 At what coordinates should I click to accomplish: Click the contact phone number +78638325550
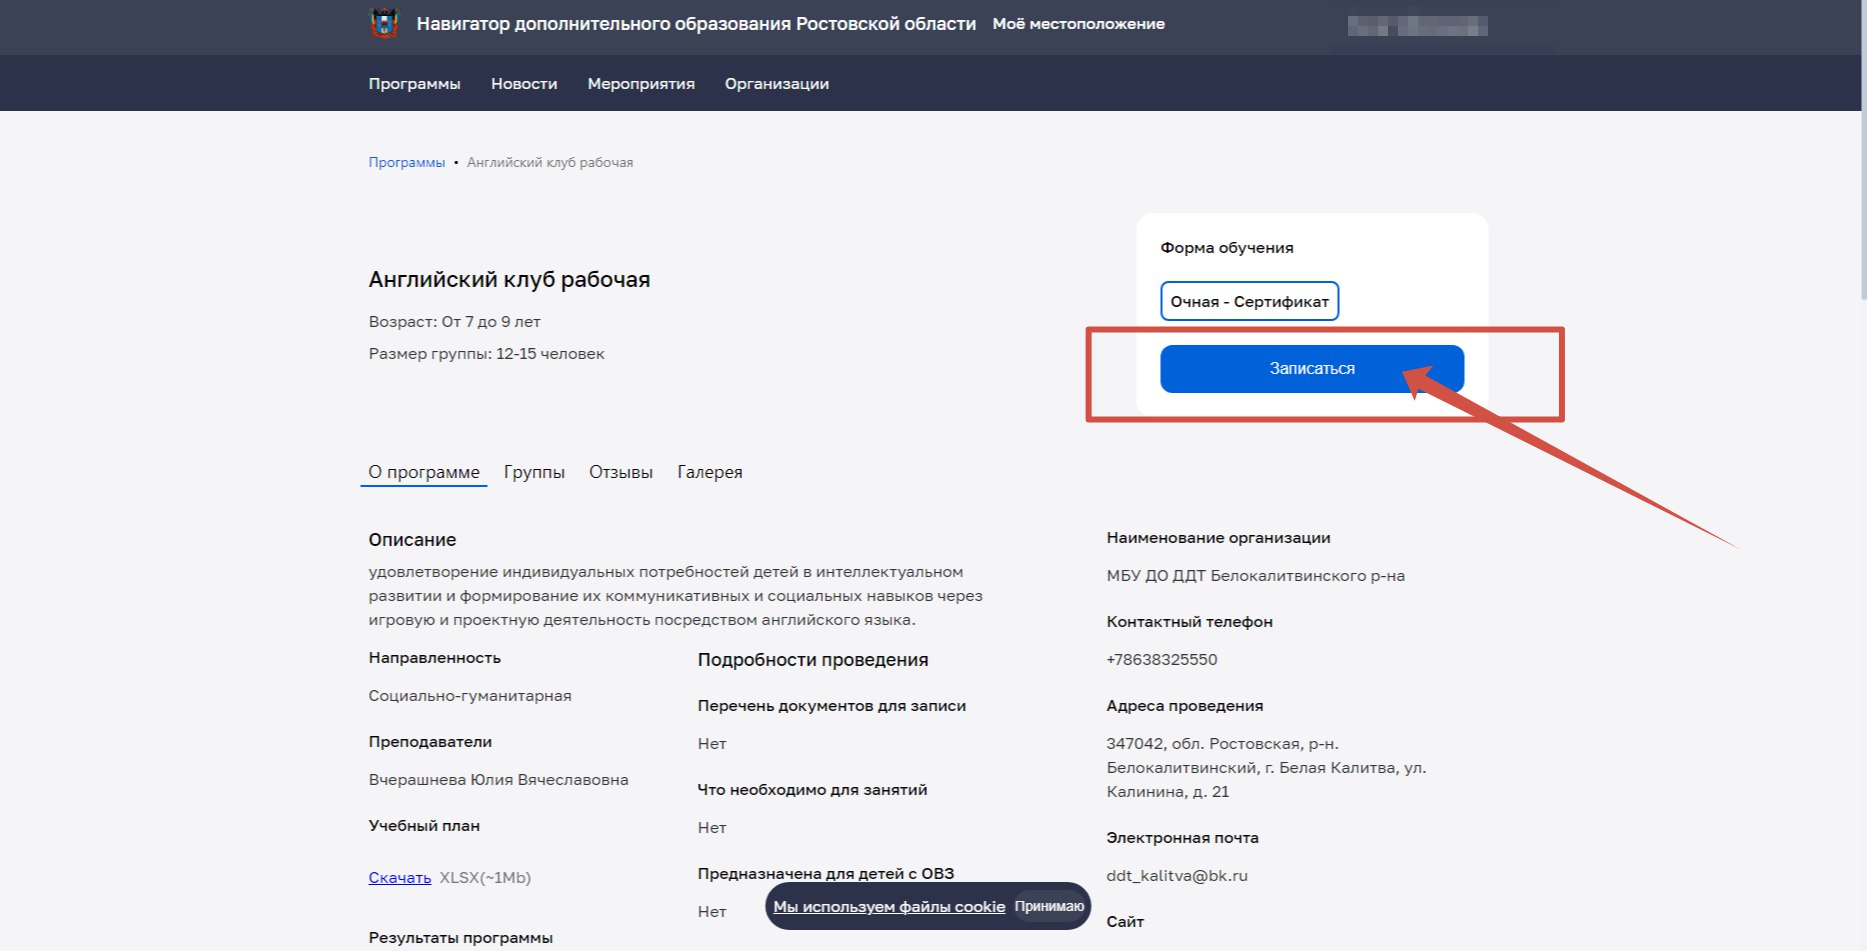1161,660
